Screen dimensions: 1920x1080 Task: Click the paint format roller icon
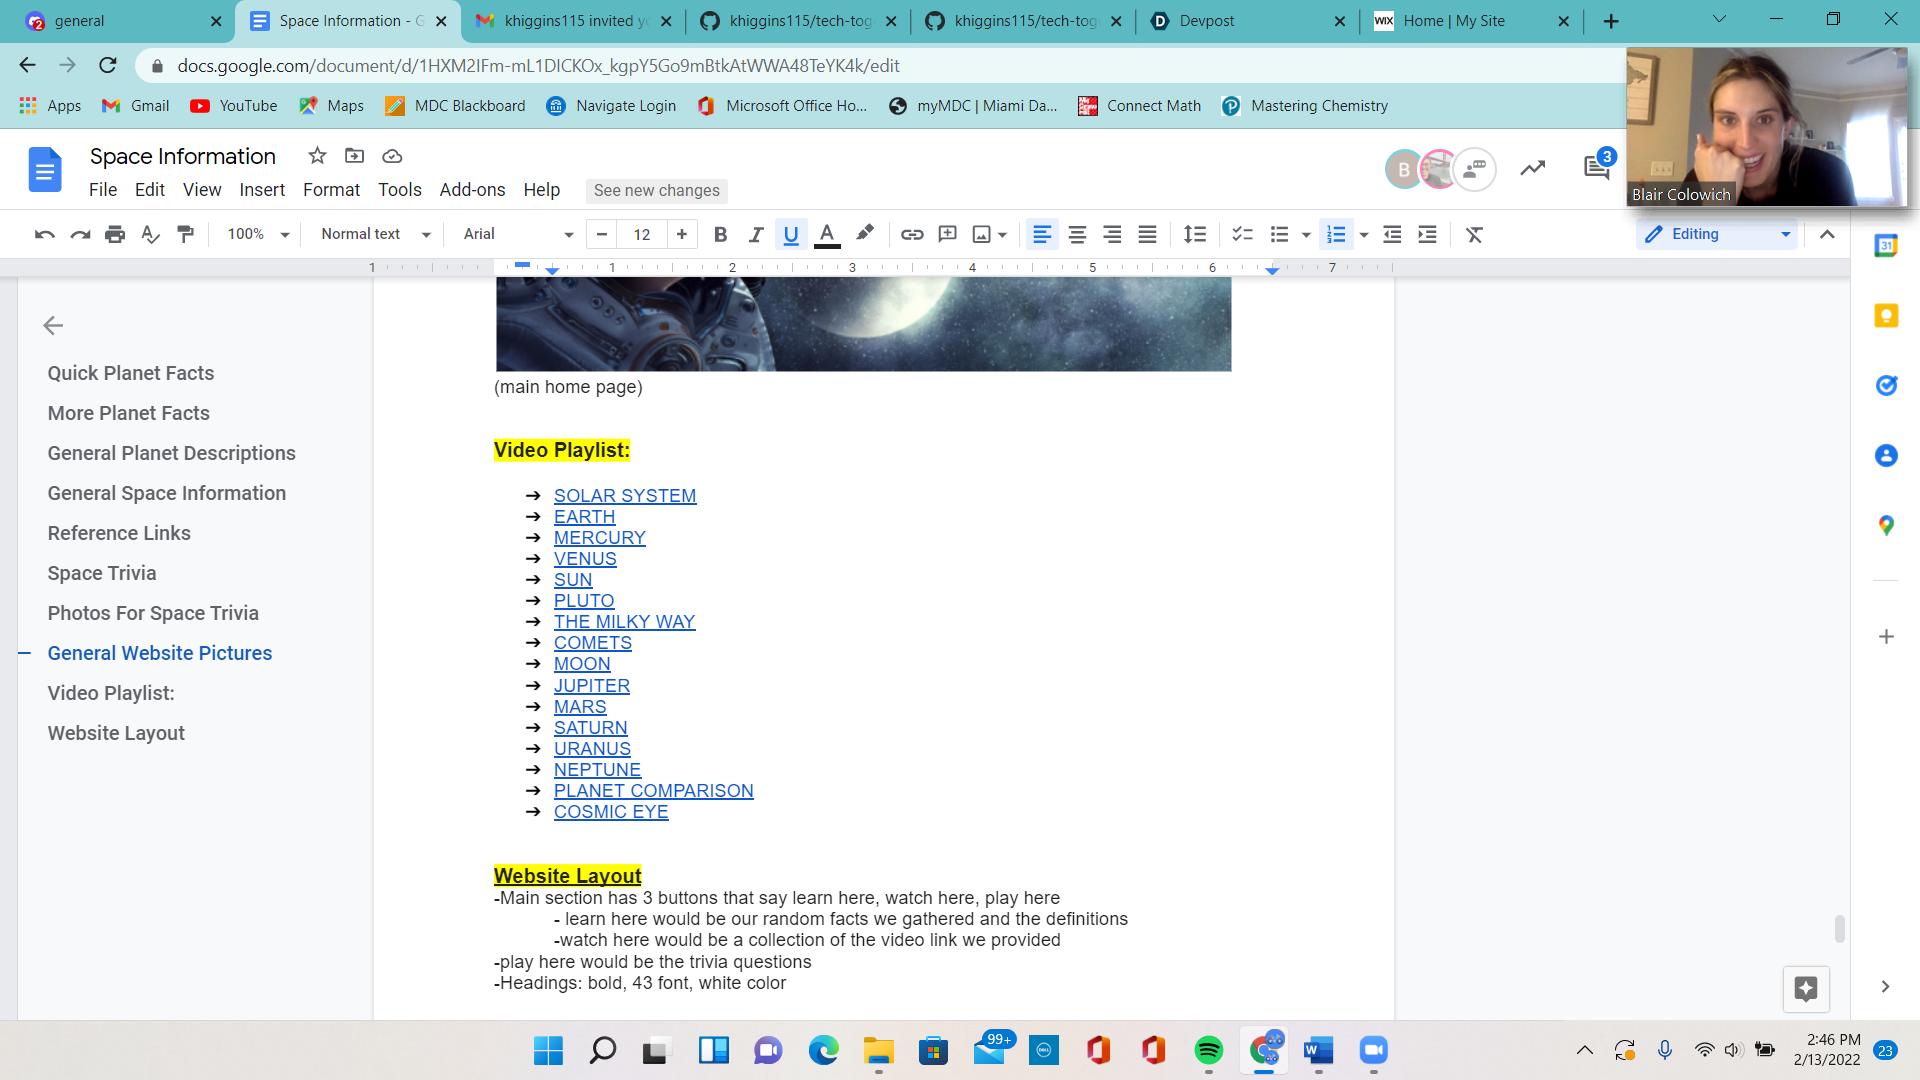click(x=185, y=234)
